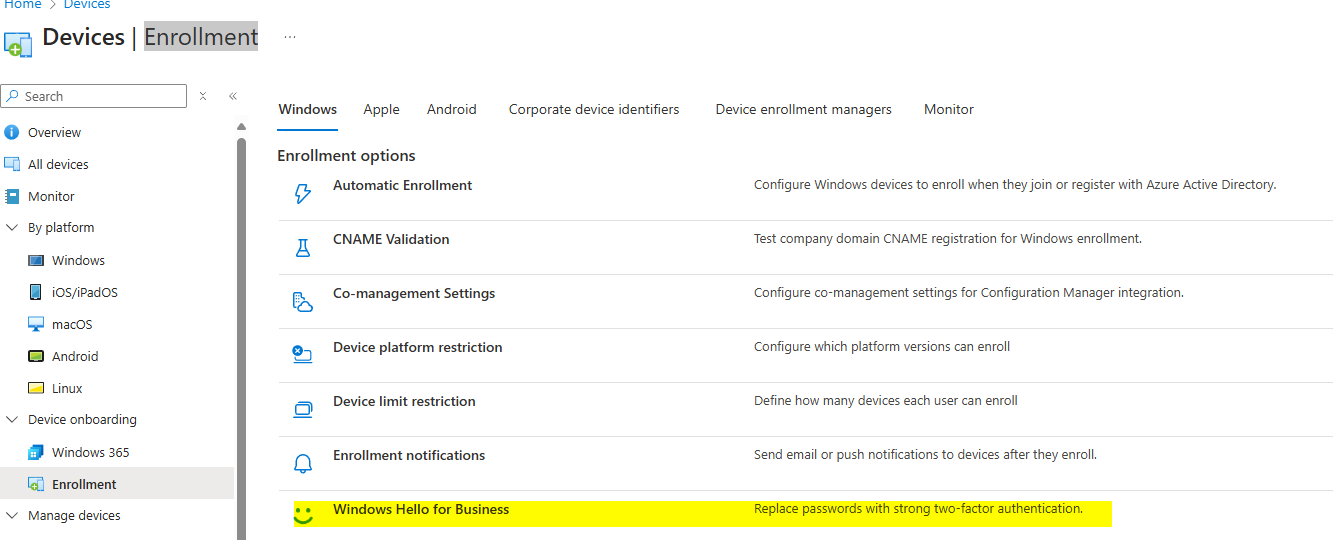
Task: Click the Overview info icon in sidebar
Action: pos(12,132)
